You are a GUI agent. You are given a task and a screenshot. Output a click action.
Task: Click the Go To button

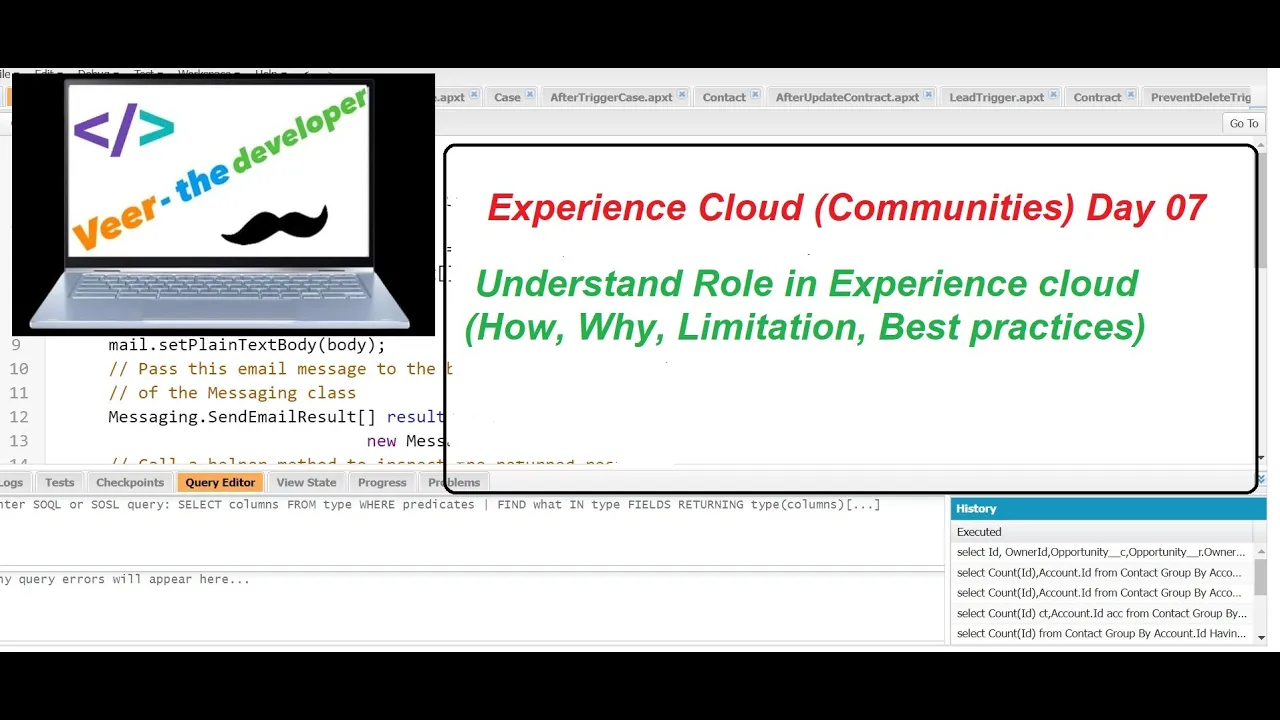[1244, 123]
